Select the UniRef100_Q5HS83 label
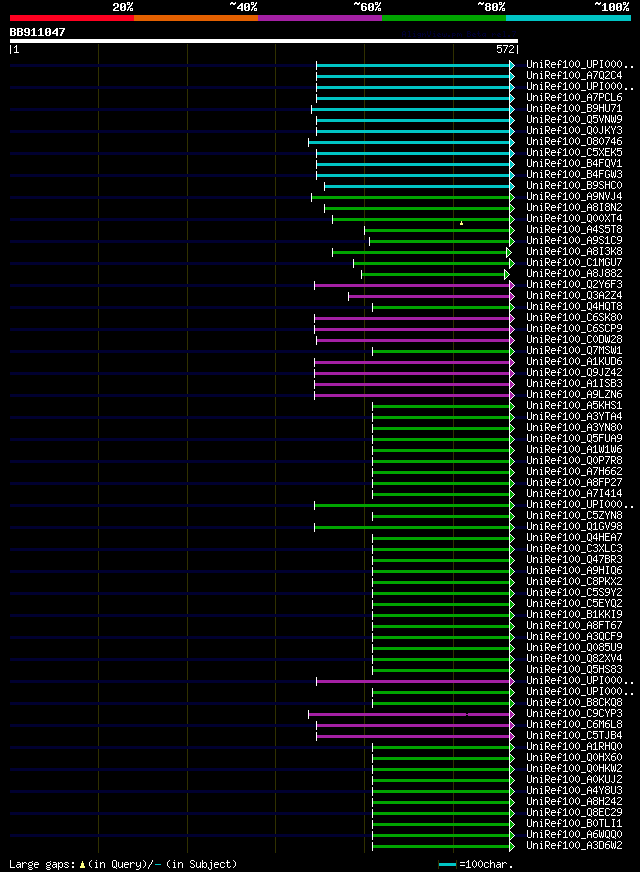The height and width of the screenshot is (872, 640). tap(574, 670)
